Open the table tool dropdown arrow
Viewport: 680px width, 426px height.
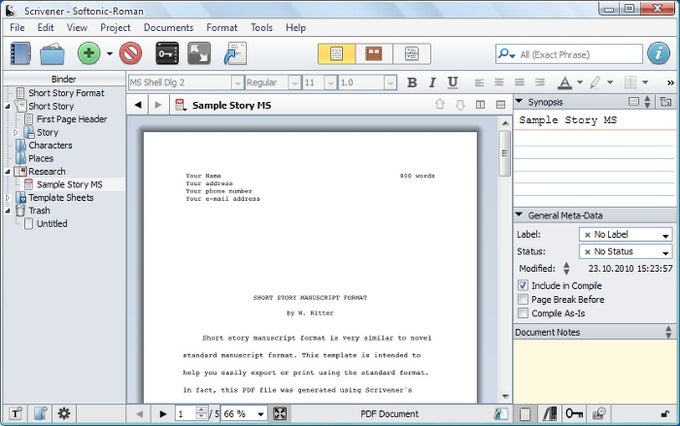click(x=645, y=82)
